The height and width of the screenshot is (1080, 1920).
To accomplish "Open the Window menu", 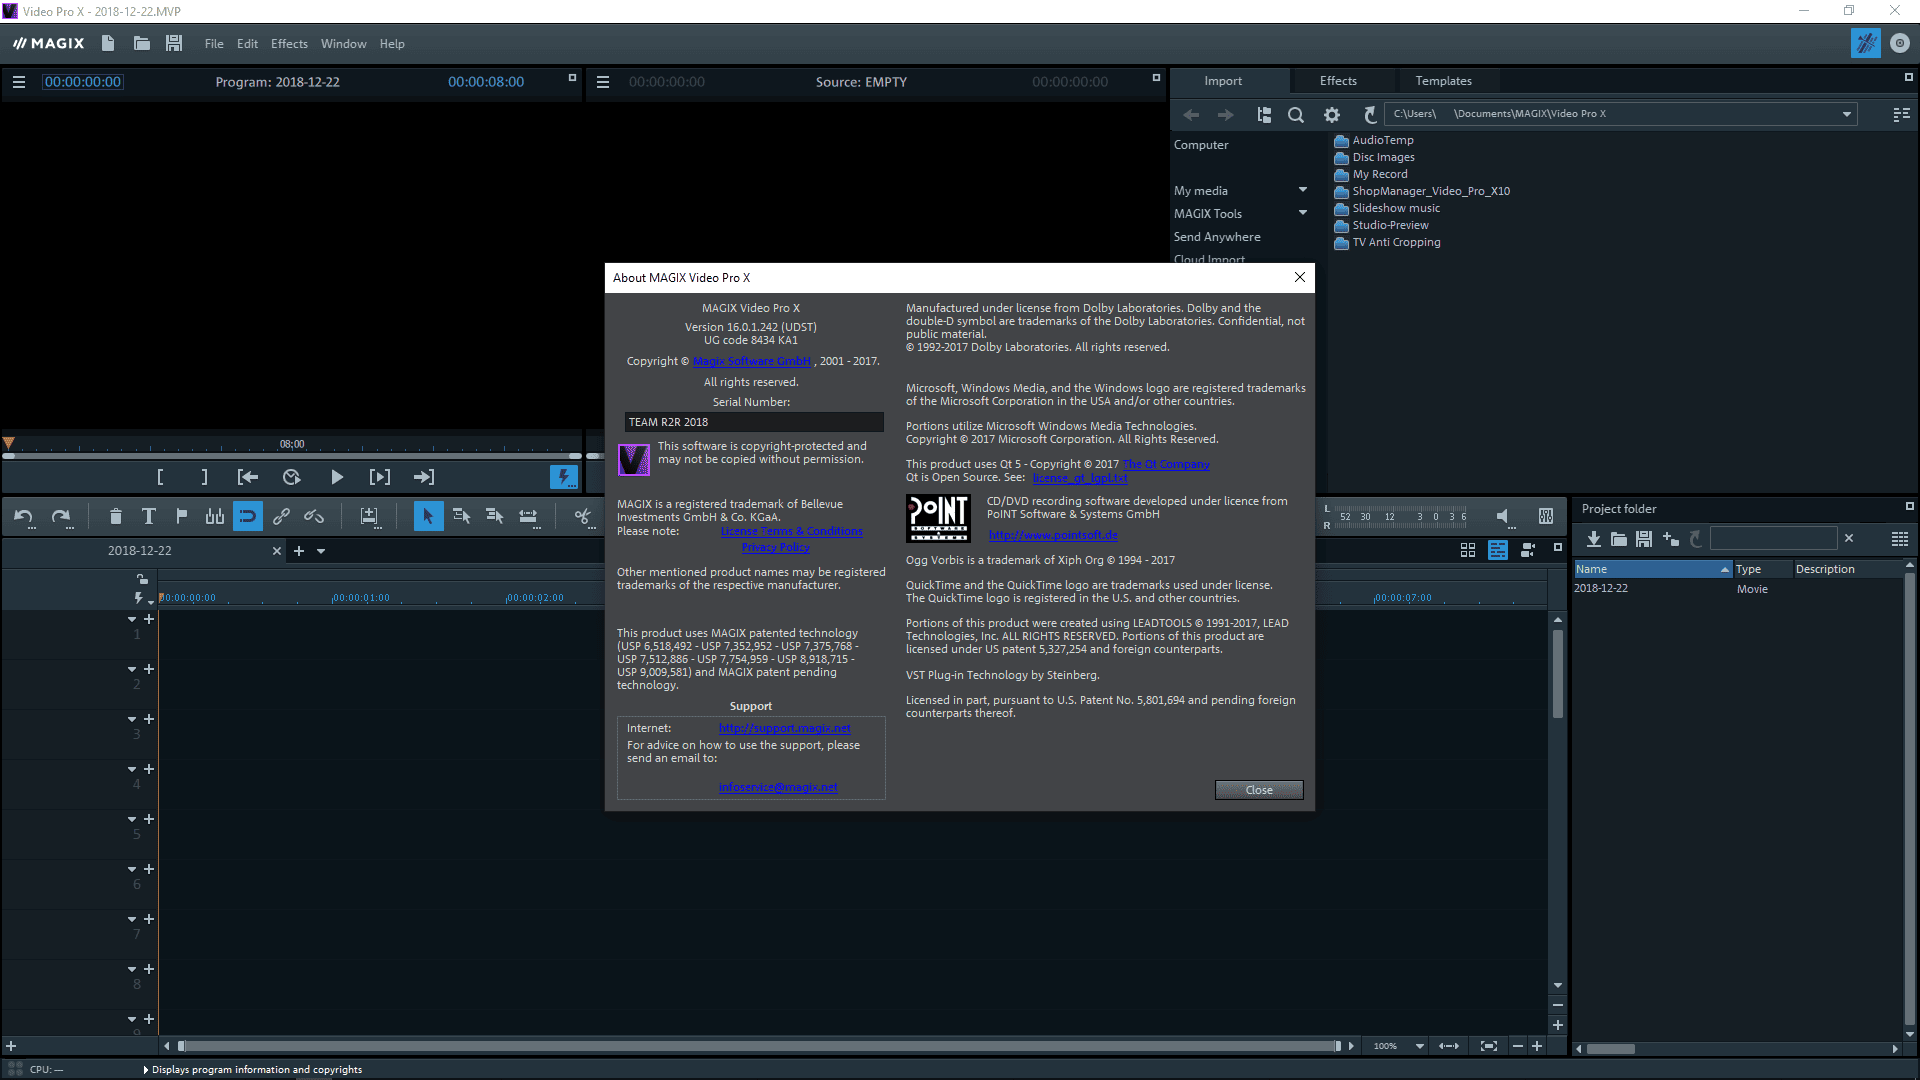I will point(343,44).
